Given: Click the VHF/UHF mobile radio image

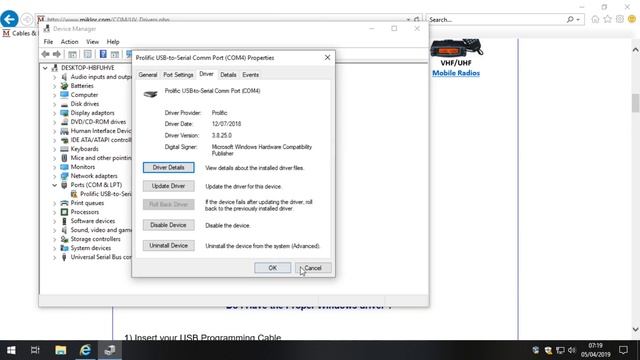Looking at the screenshot, I should [456, 49].
